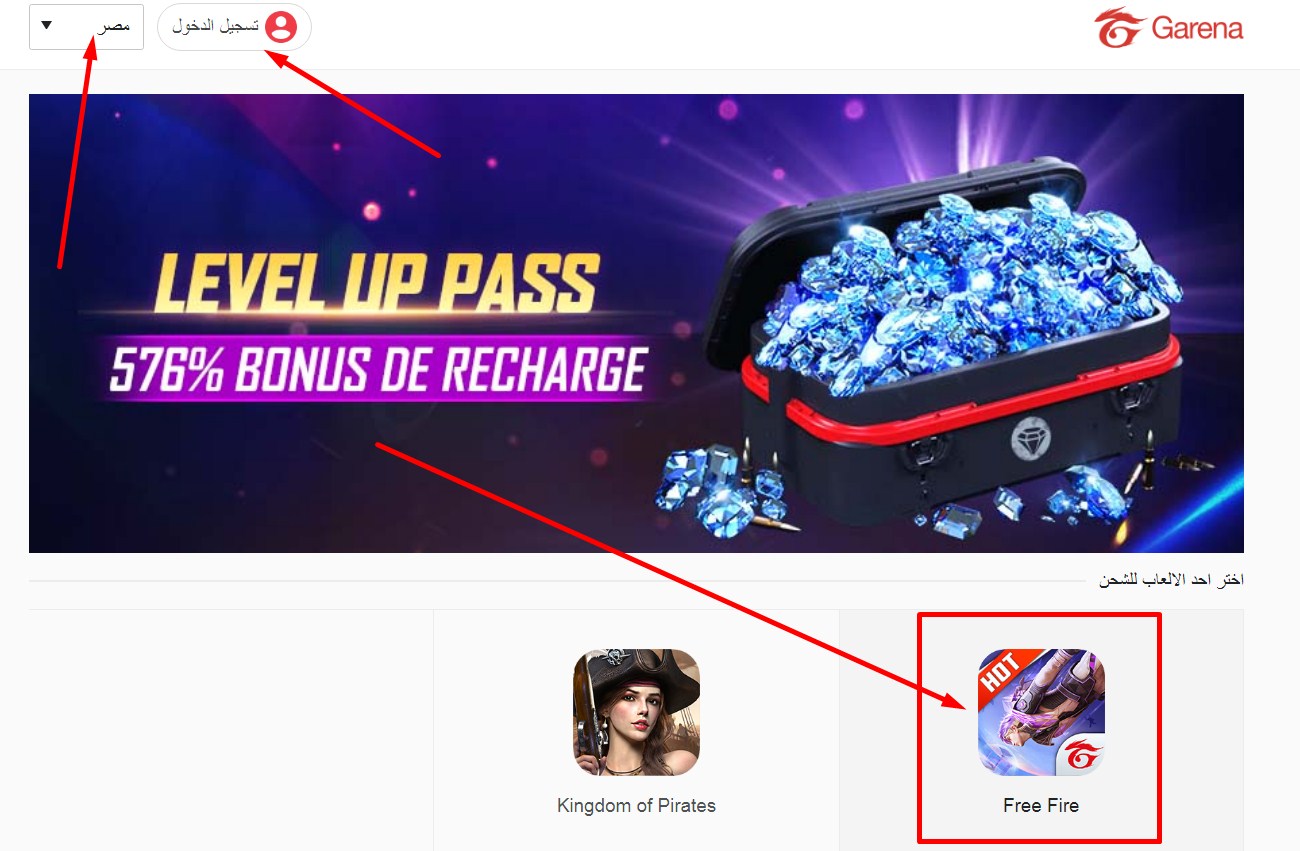Click the red user avatar icon
The image size is (1300, 851).
(x=281, y=27)
